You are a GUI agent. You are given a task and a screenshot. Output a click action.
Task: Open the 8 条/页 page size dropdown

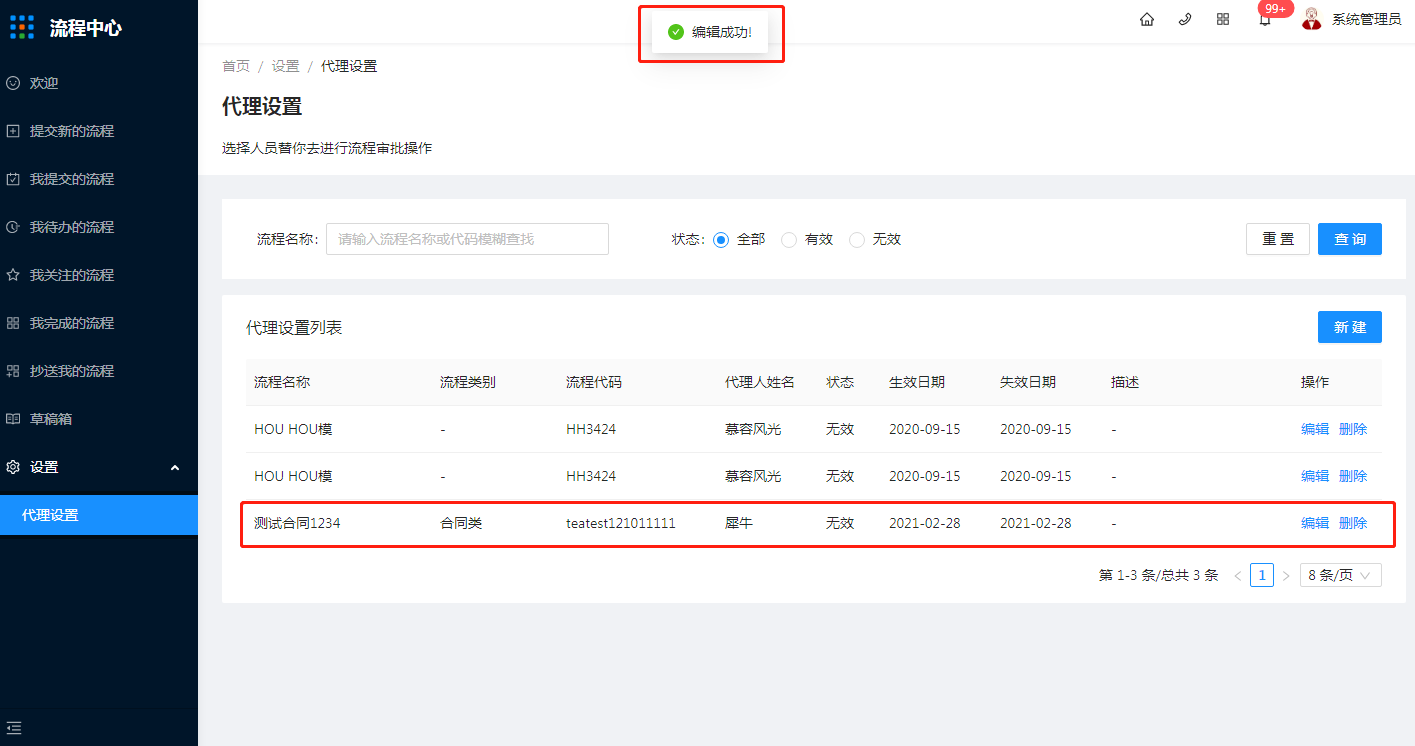(x=1340, y=575)
